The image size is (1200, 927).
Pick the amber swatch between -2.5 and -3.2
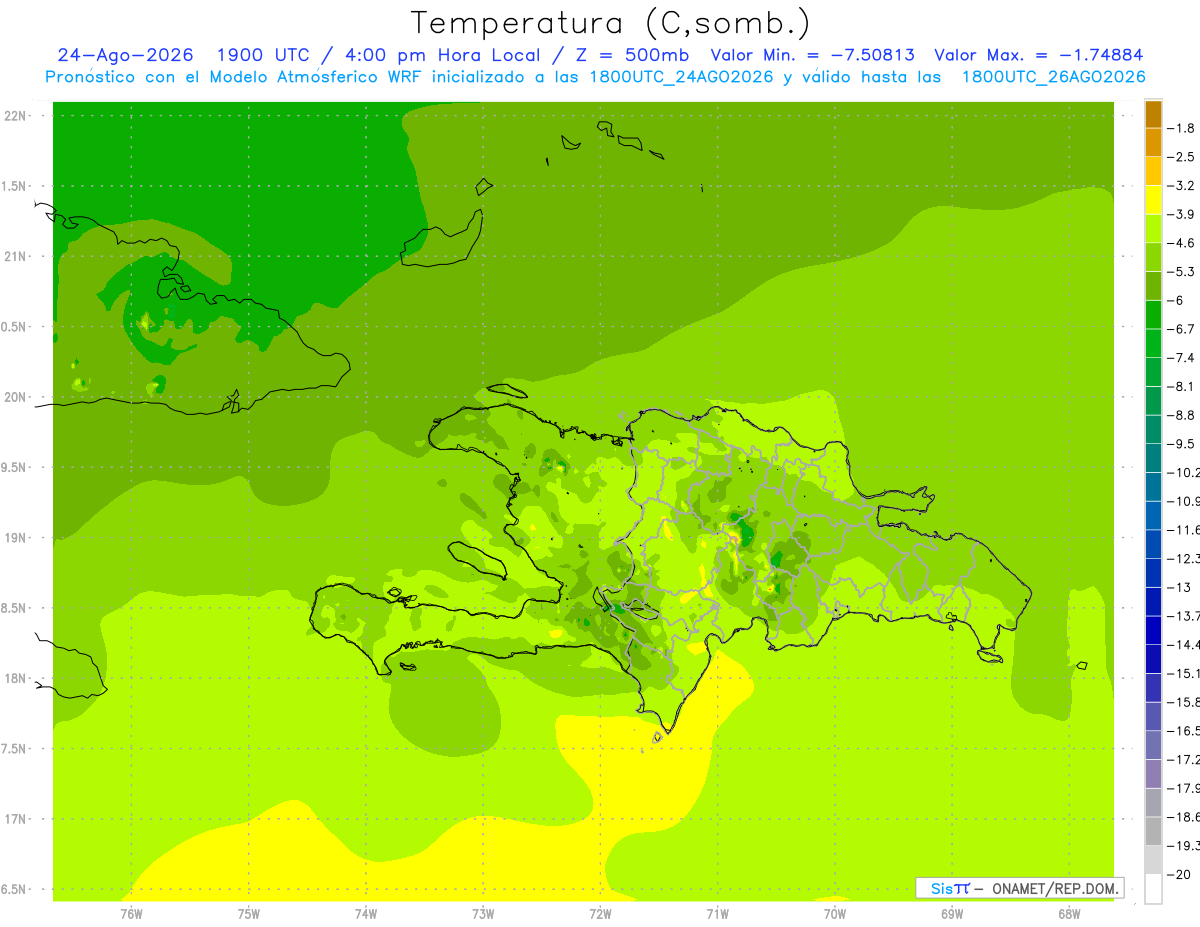(x=1153, y=171)
